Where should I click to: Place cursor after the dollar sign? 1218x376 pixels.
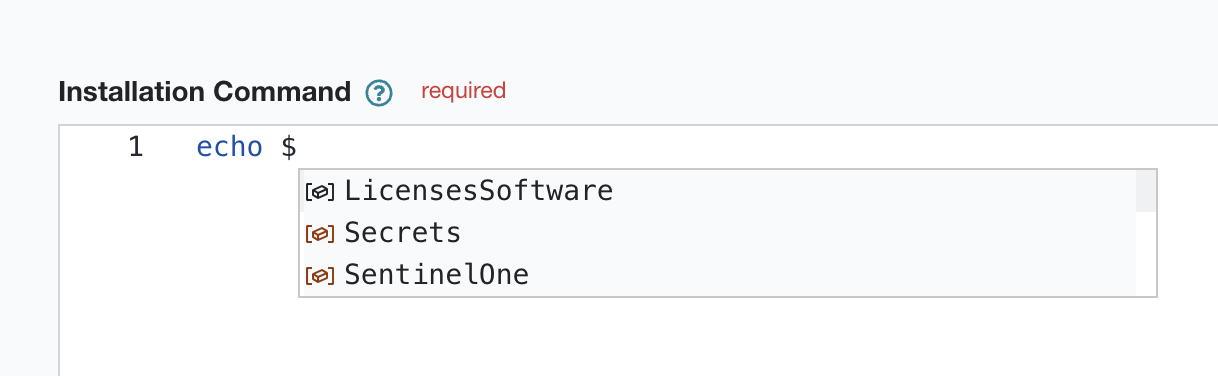click(x=298, y=148)
